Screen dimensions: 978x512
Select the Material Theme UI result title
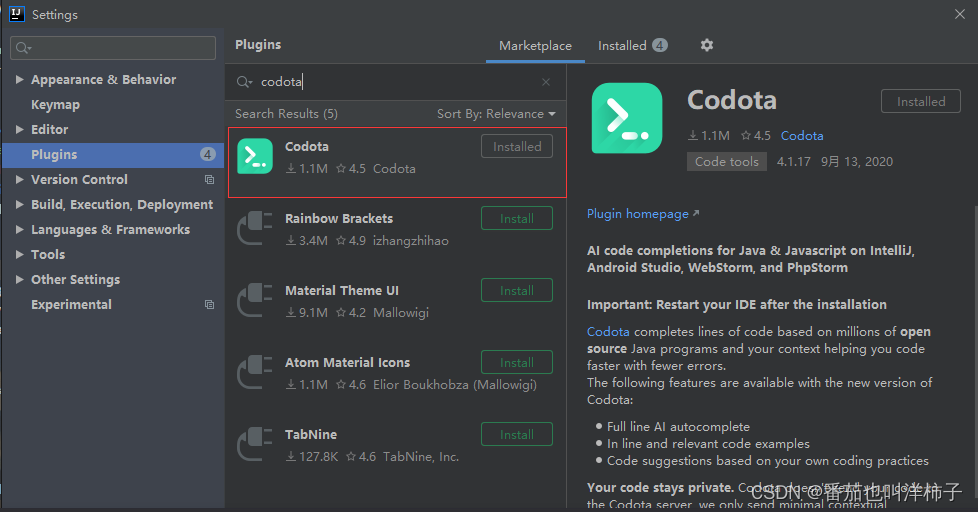pyautogui.click(x=342, y=291)
